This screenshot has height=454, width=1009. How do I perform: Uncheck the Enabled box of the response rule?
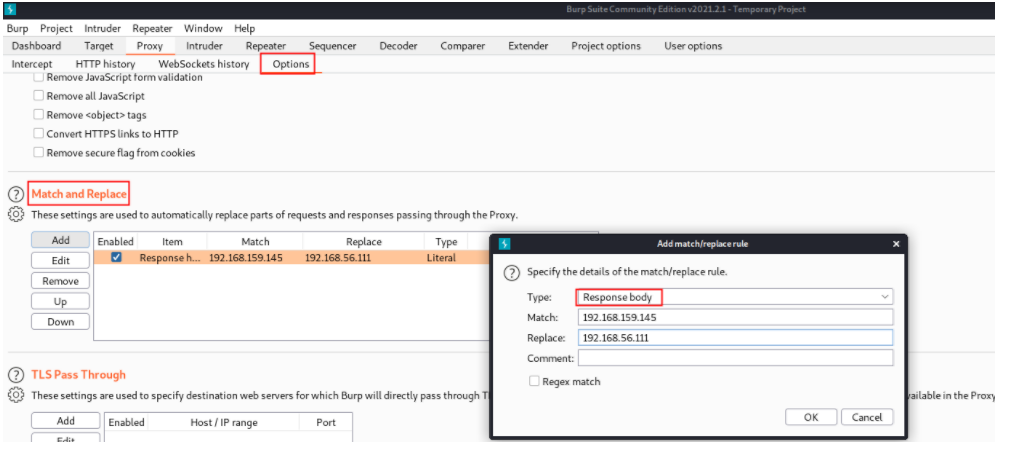tap(116, 257)
